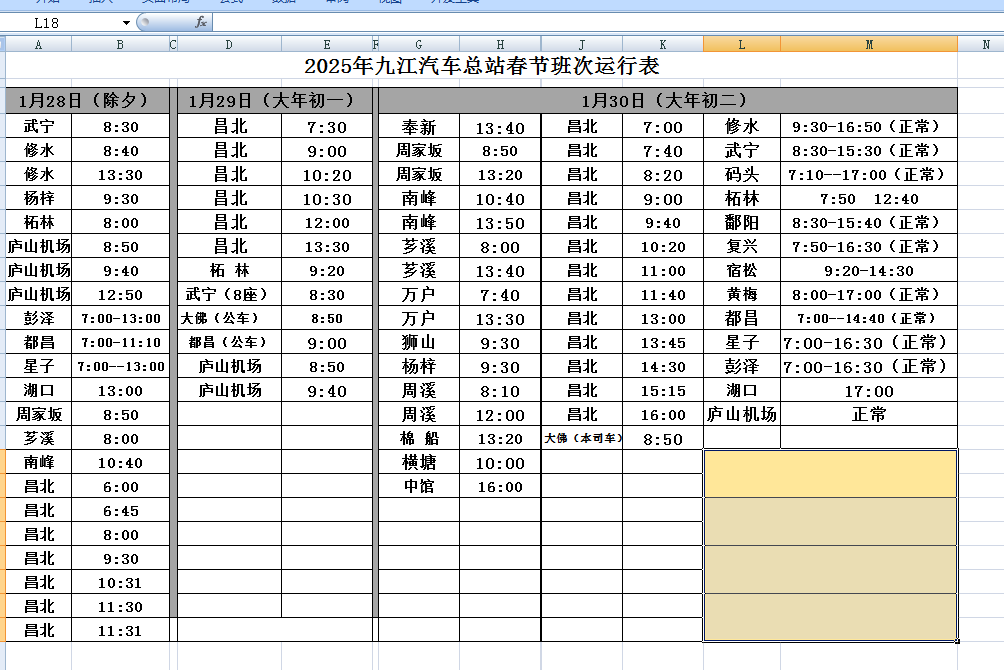Select the 正常 cell beside 庐山机场

[x=869, y=414]
